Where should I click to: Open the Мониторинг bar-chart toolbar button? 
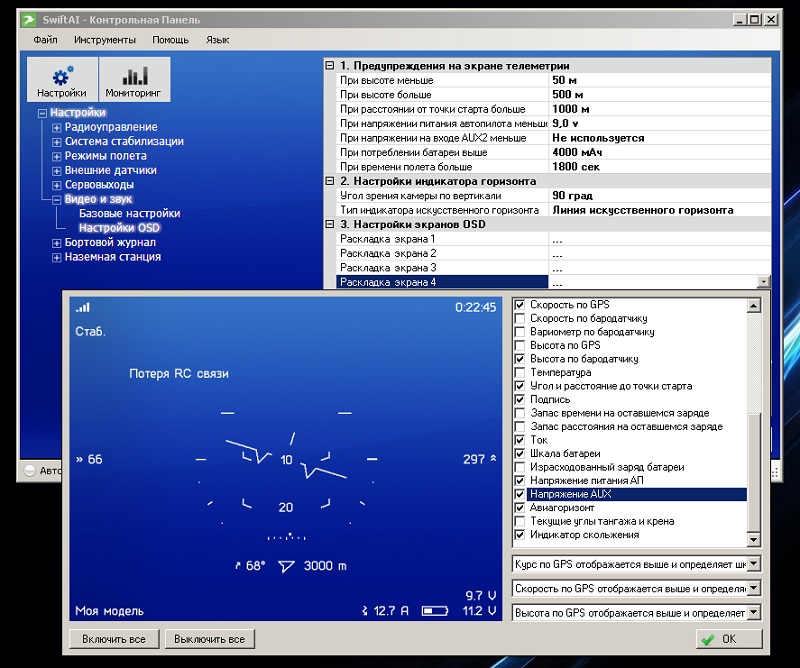pyautogui.click(x=134, y=79)
